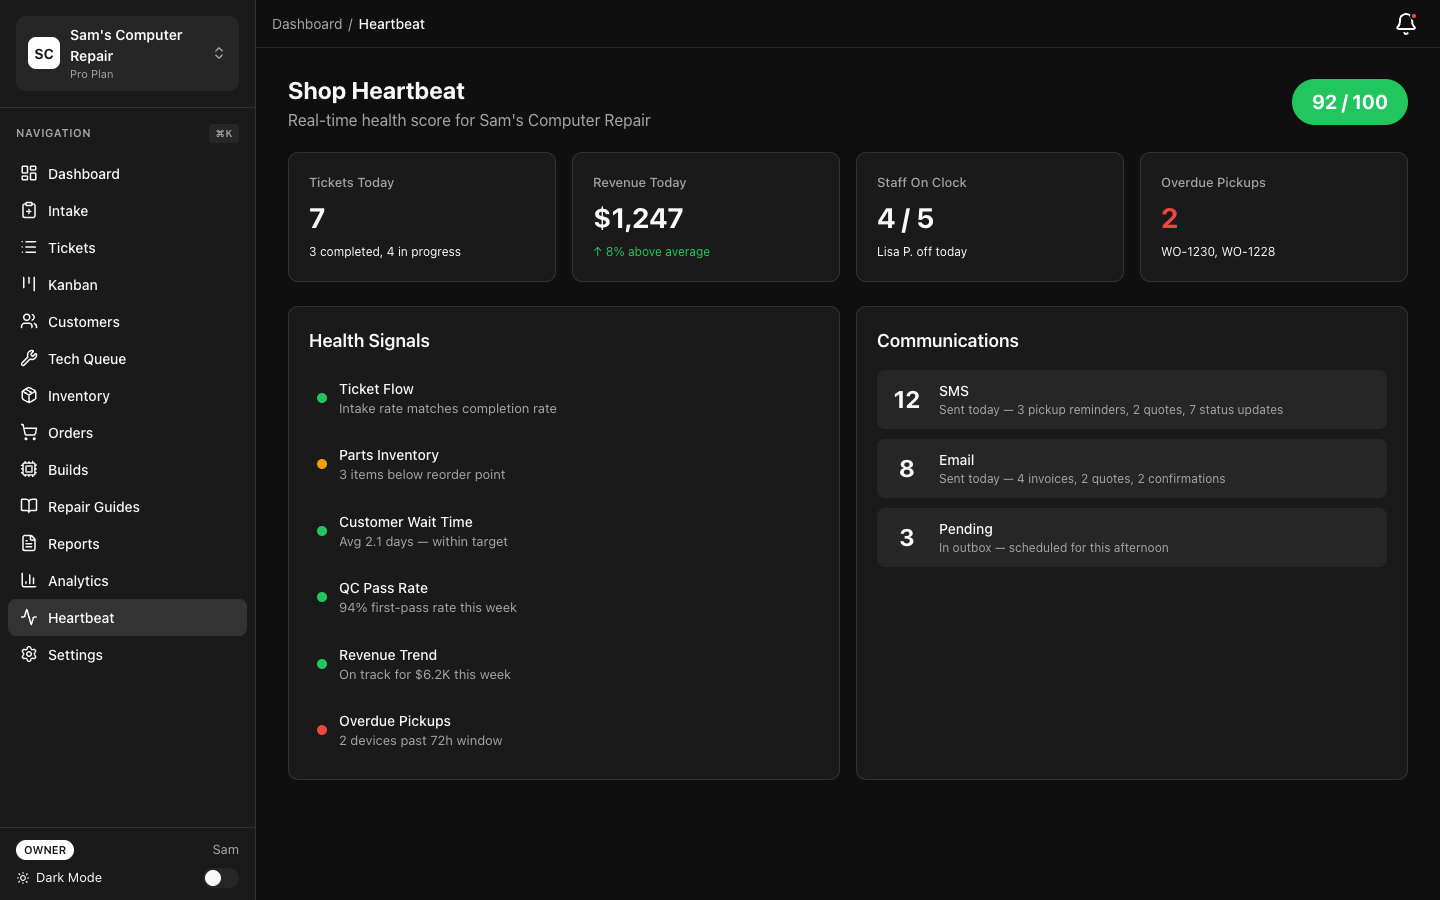Open the Tech Queue wrench icon

(28, 358)
